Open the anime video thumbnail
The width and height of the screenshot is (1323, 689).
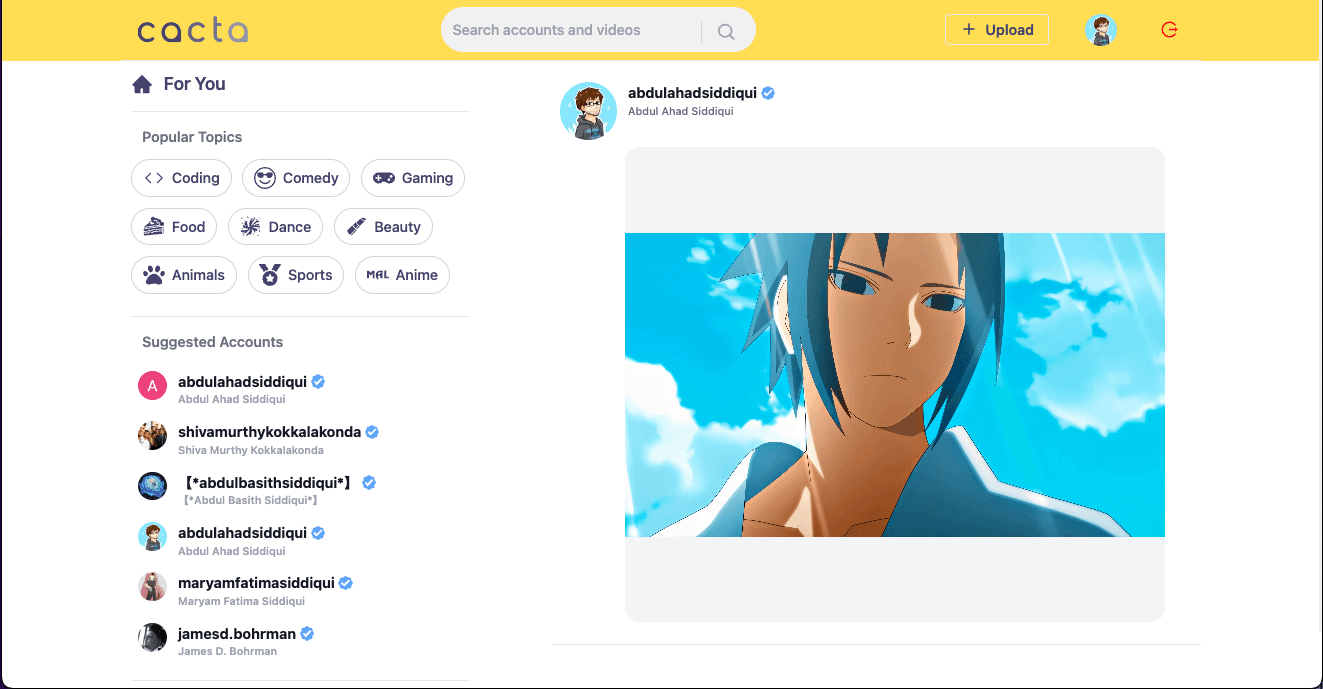[894, 385]
